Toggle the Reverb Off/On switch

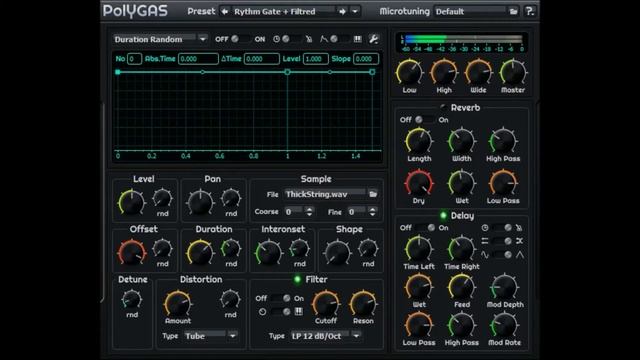pos(424,120)
